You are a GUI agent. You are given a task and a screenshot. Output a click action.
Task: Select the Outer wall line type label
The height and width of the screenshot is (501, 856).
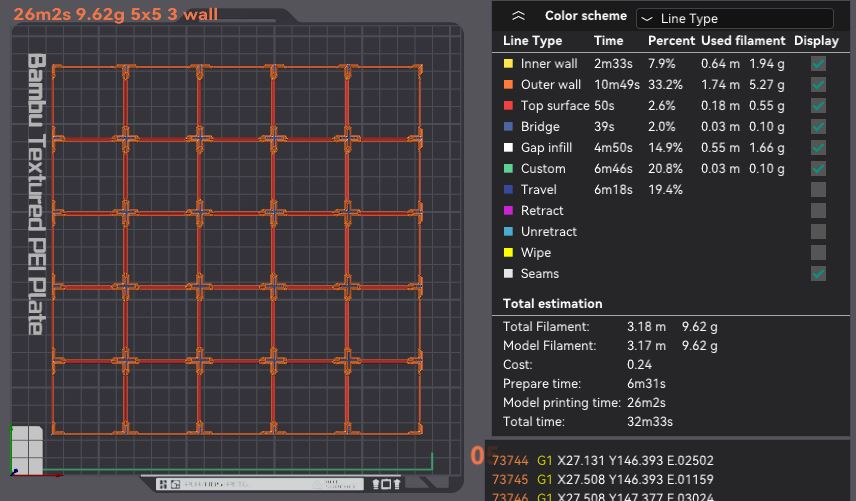point(551,85)
